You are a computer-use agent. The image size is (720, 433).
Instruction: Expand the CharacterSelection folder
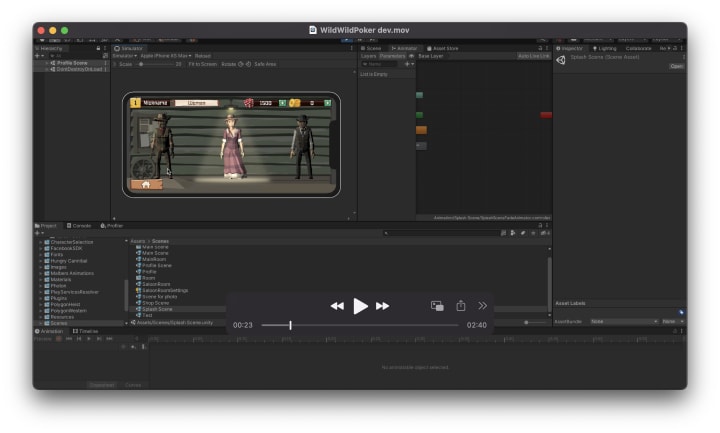coord(40,242)
